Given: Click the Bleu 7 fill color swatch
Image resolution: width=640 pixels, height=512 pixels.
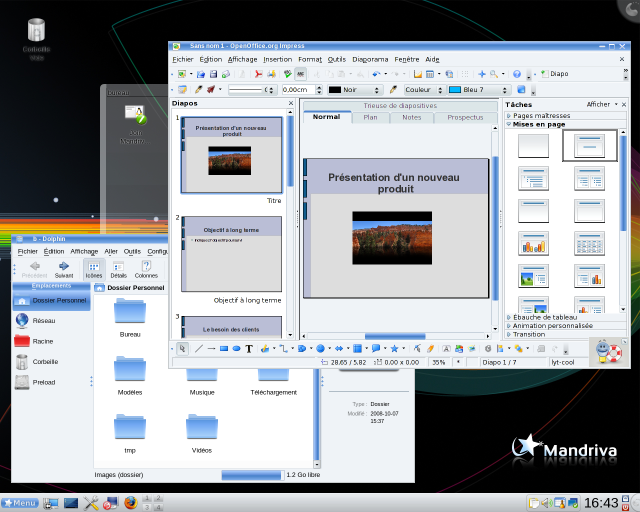Looking at the screenshot, I should [x=455, y=90].
